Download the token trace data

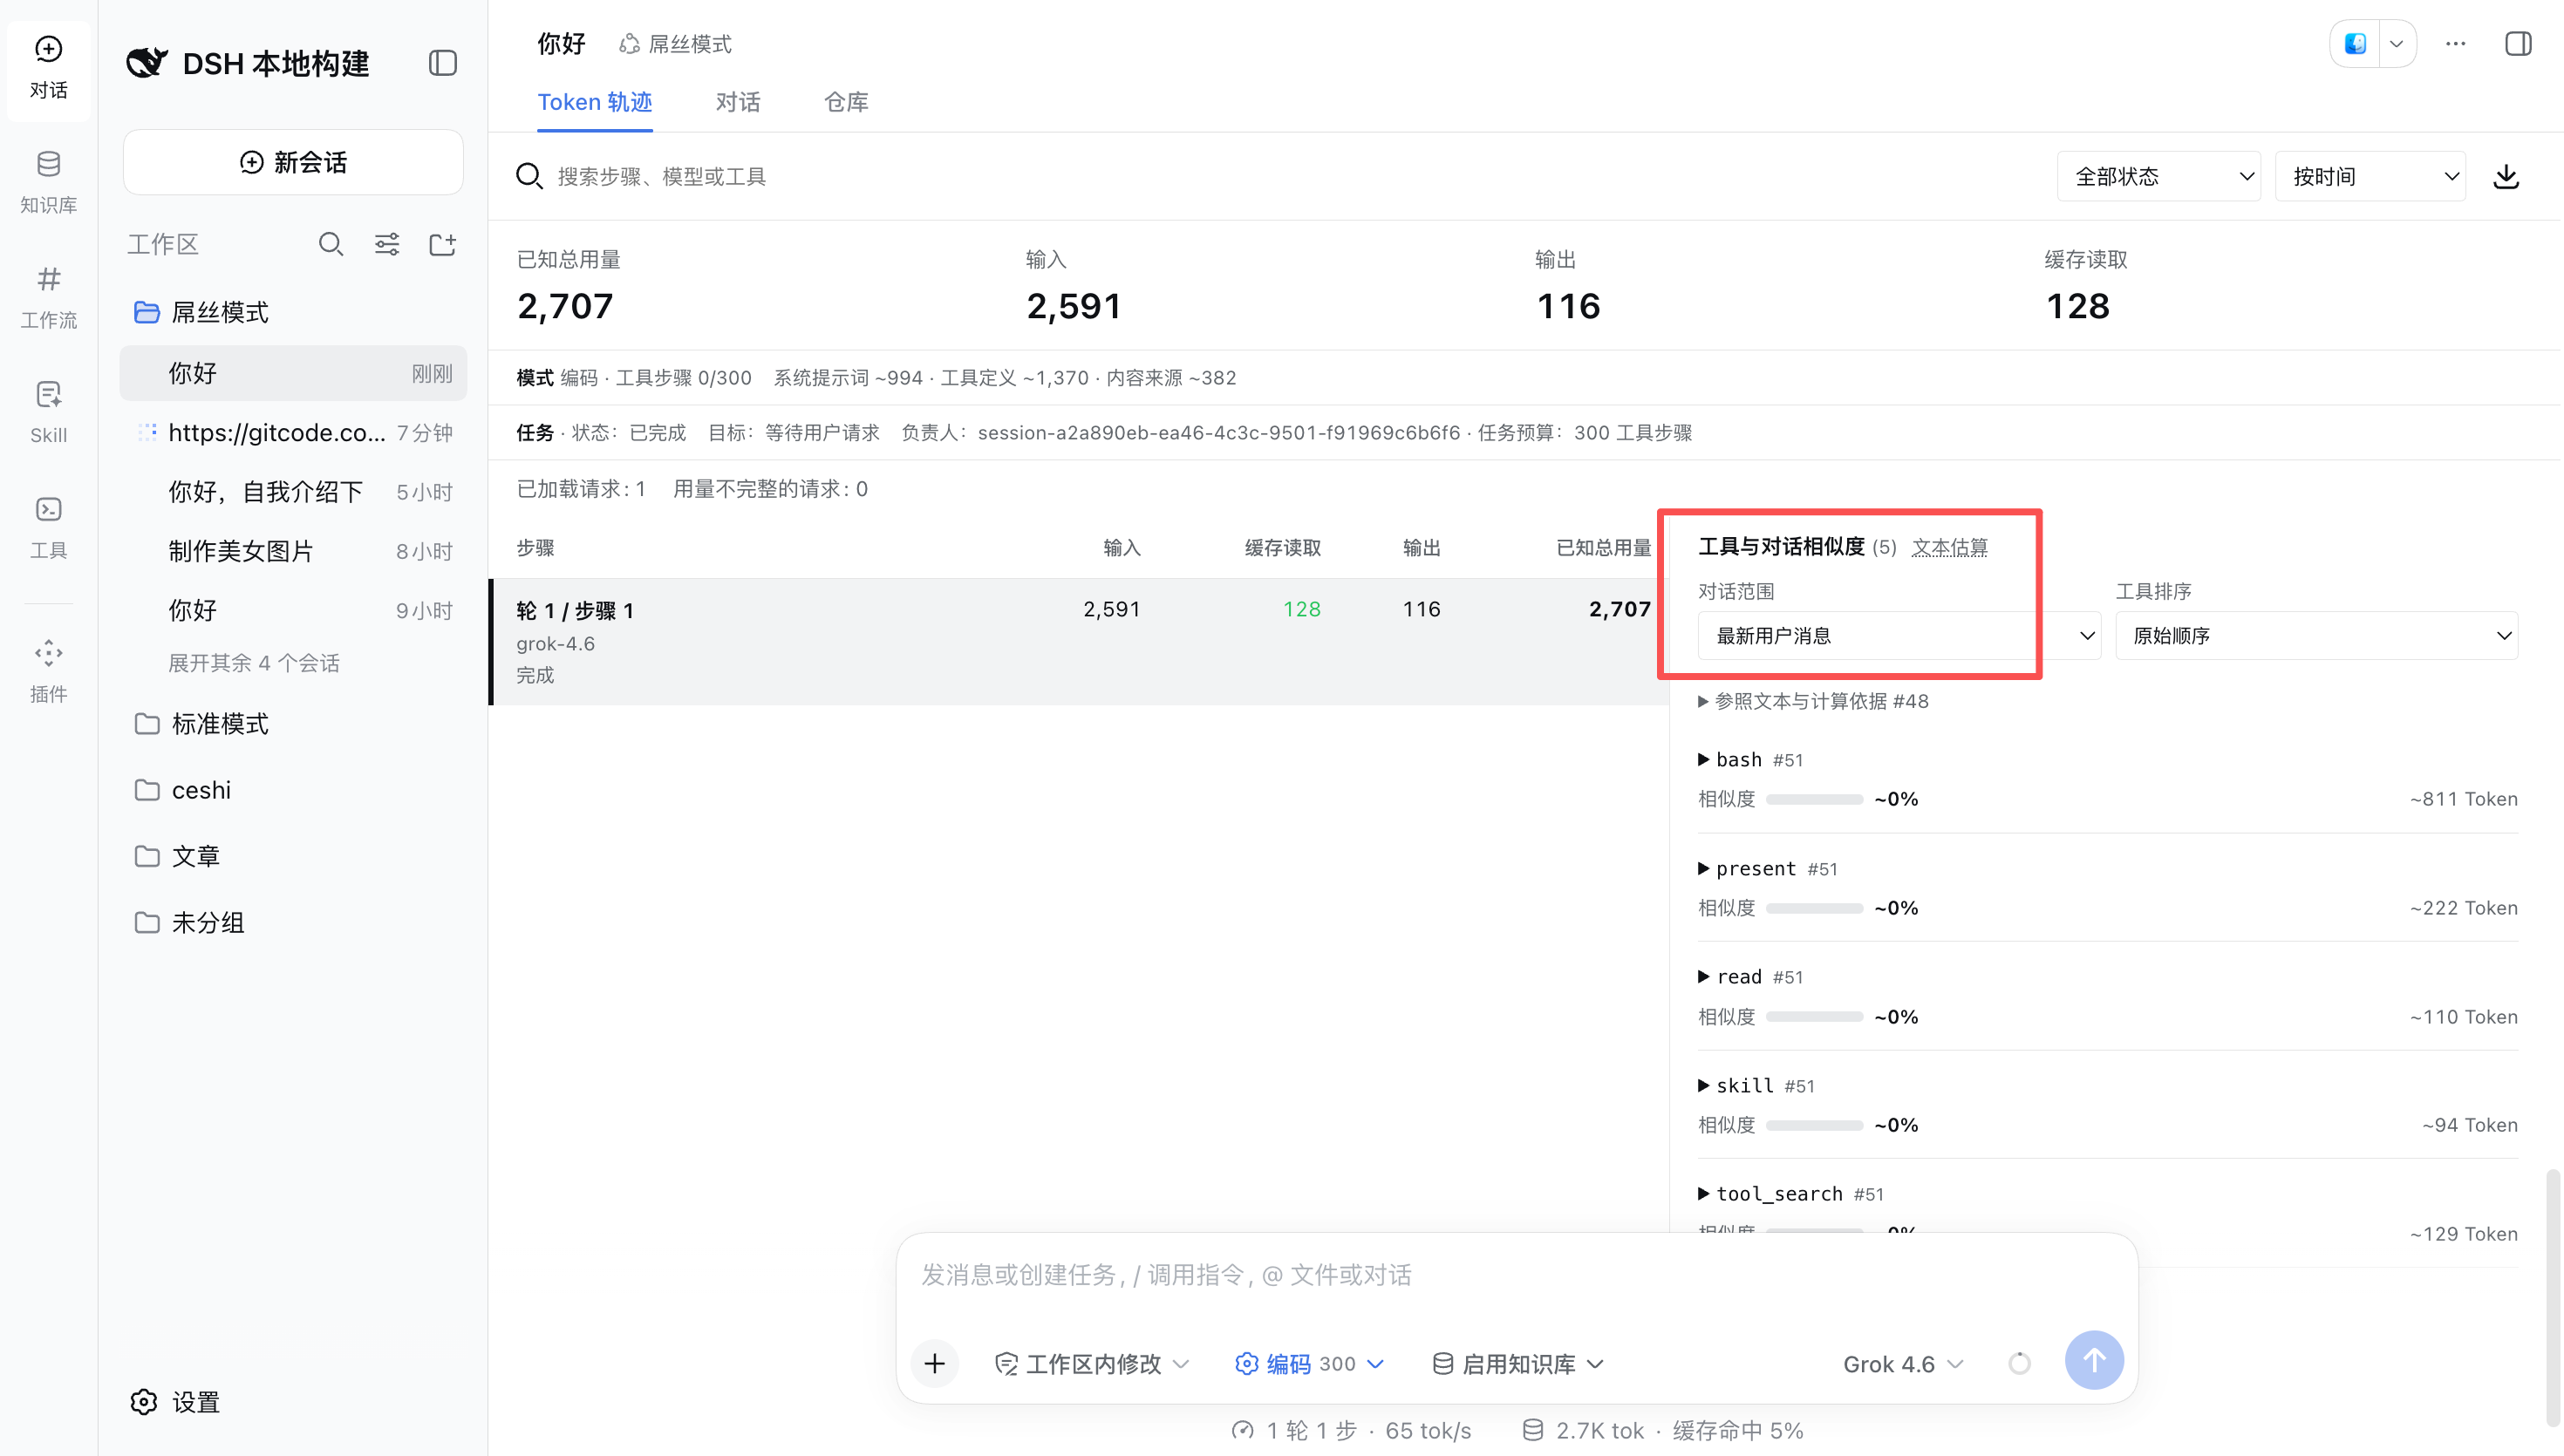(2506, 177)
